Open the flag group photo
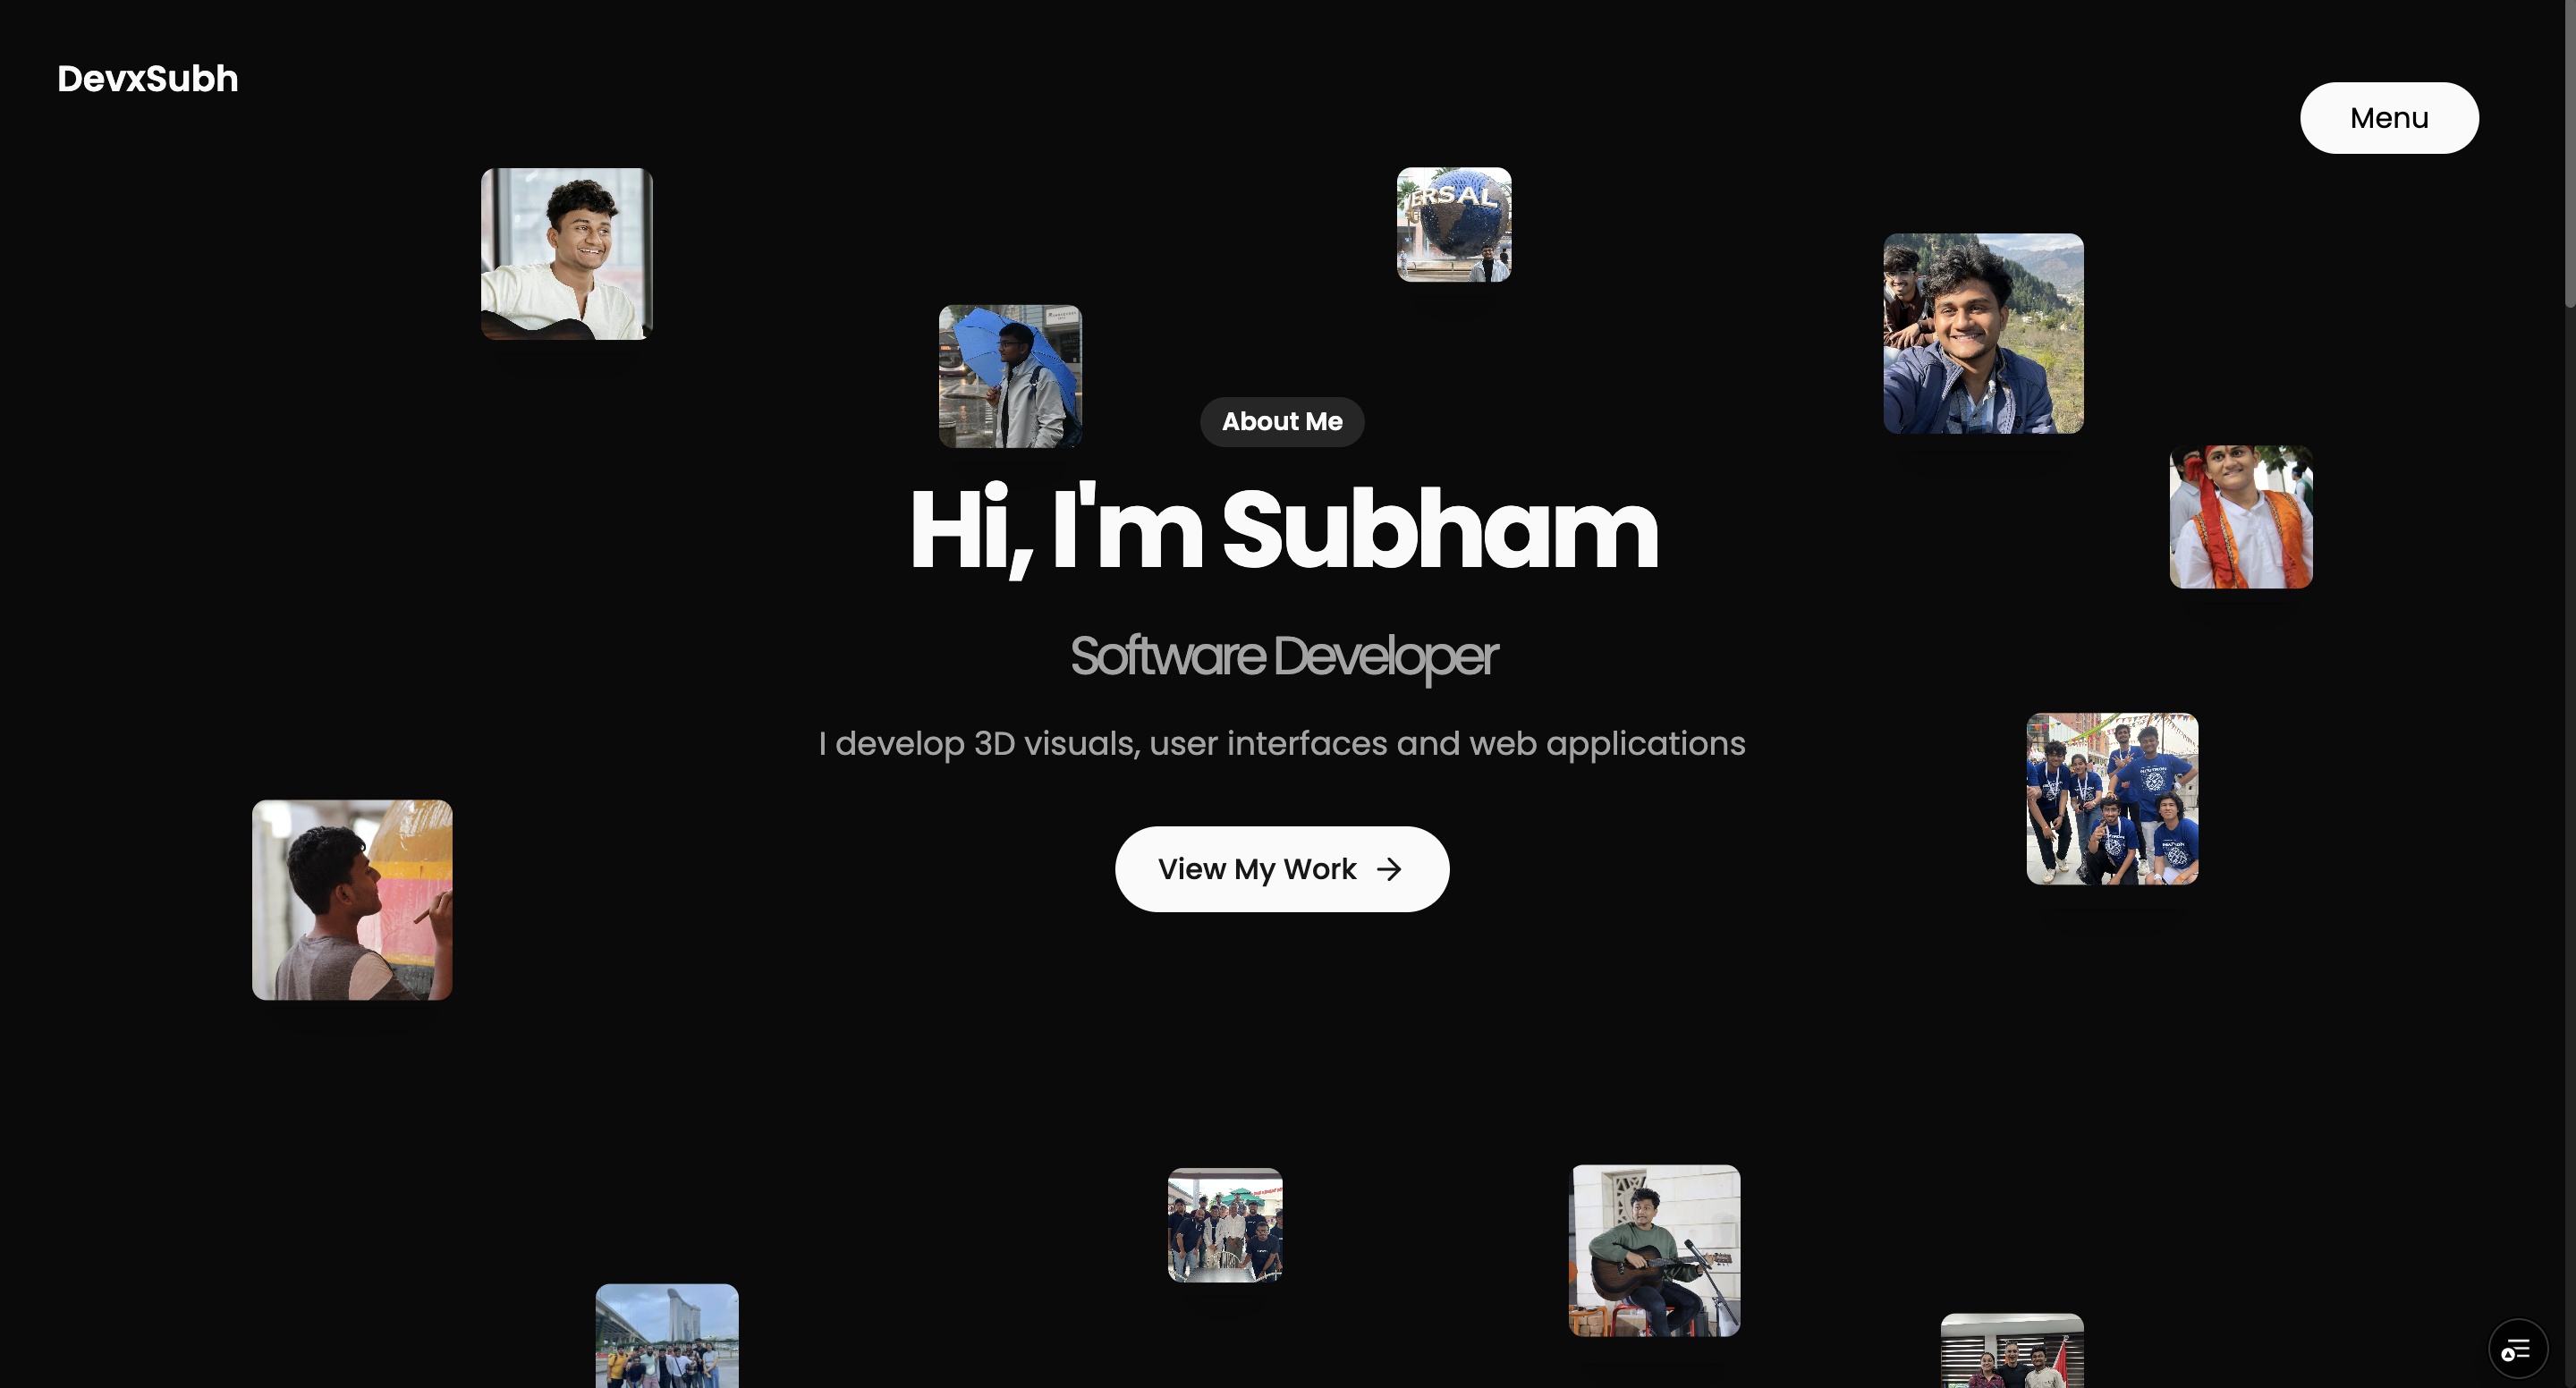The height and width of the screenshot is (1388, 2576). pos(2012,1351)
